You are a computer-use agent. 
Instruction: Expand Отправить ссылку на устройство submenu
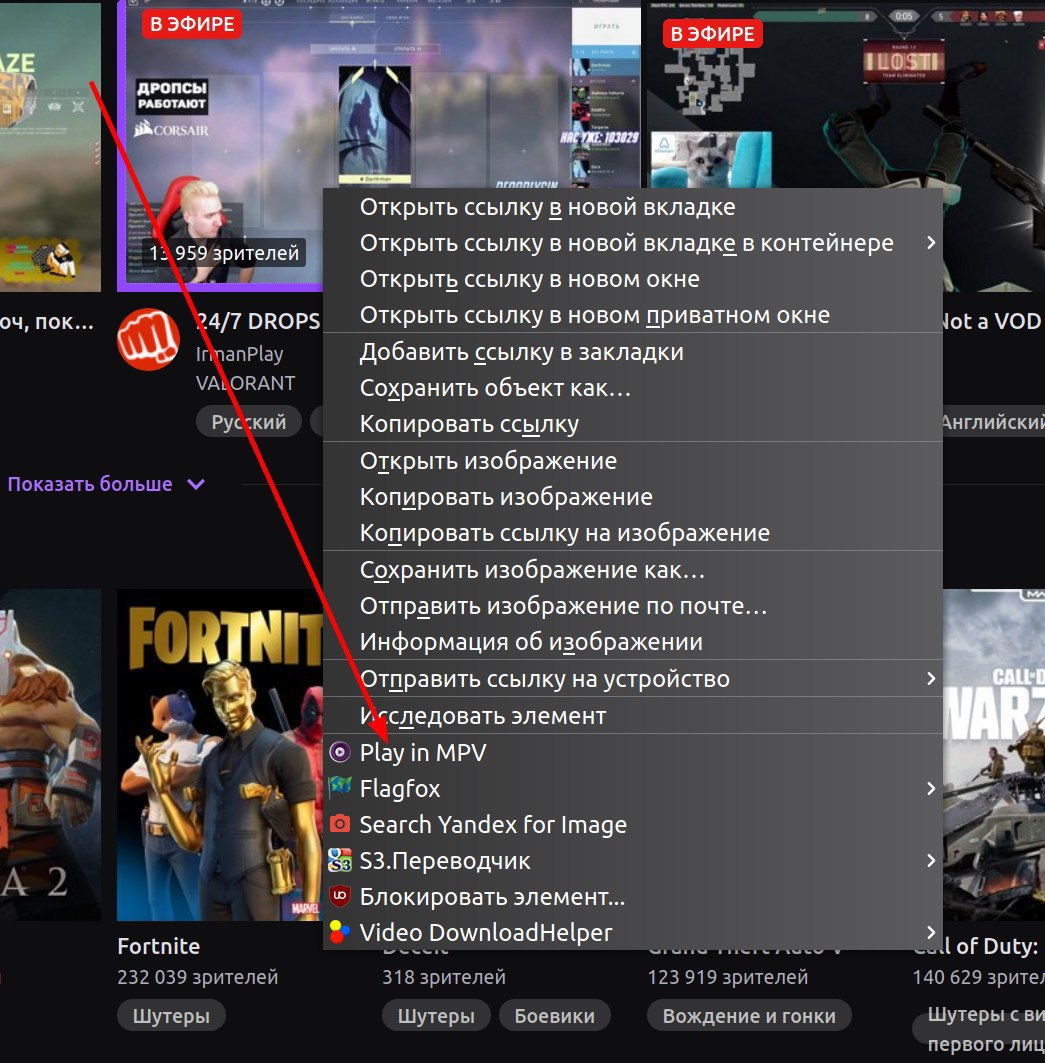(x=633, y=679)
